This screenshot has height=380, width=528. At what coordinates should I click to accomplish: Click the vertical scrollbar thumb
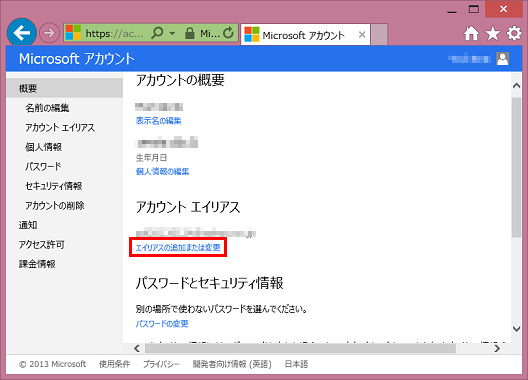click(517, 167)
